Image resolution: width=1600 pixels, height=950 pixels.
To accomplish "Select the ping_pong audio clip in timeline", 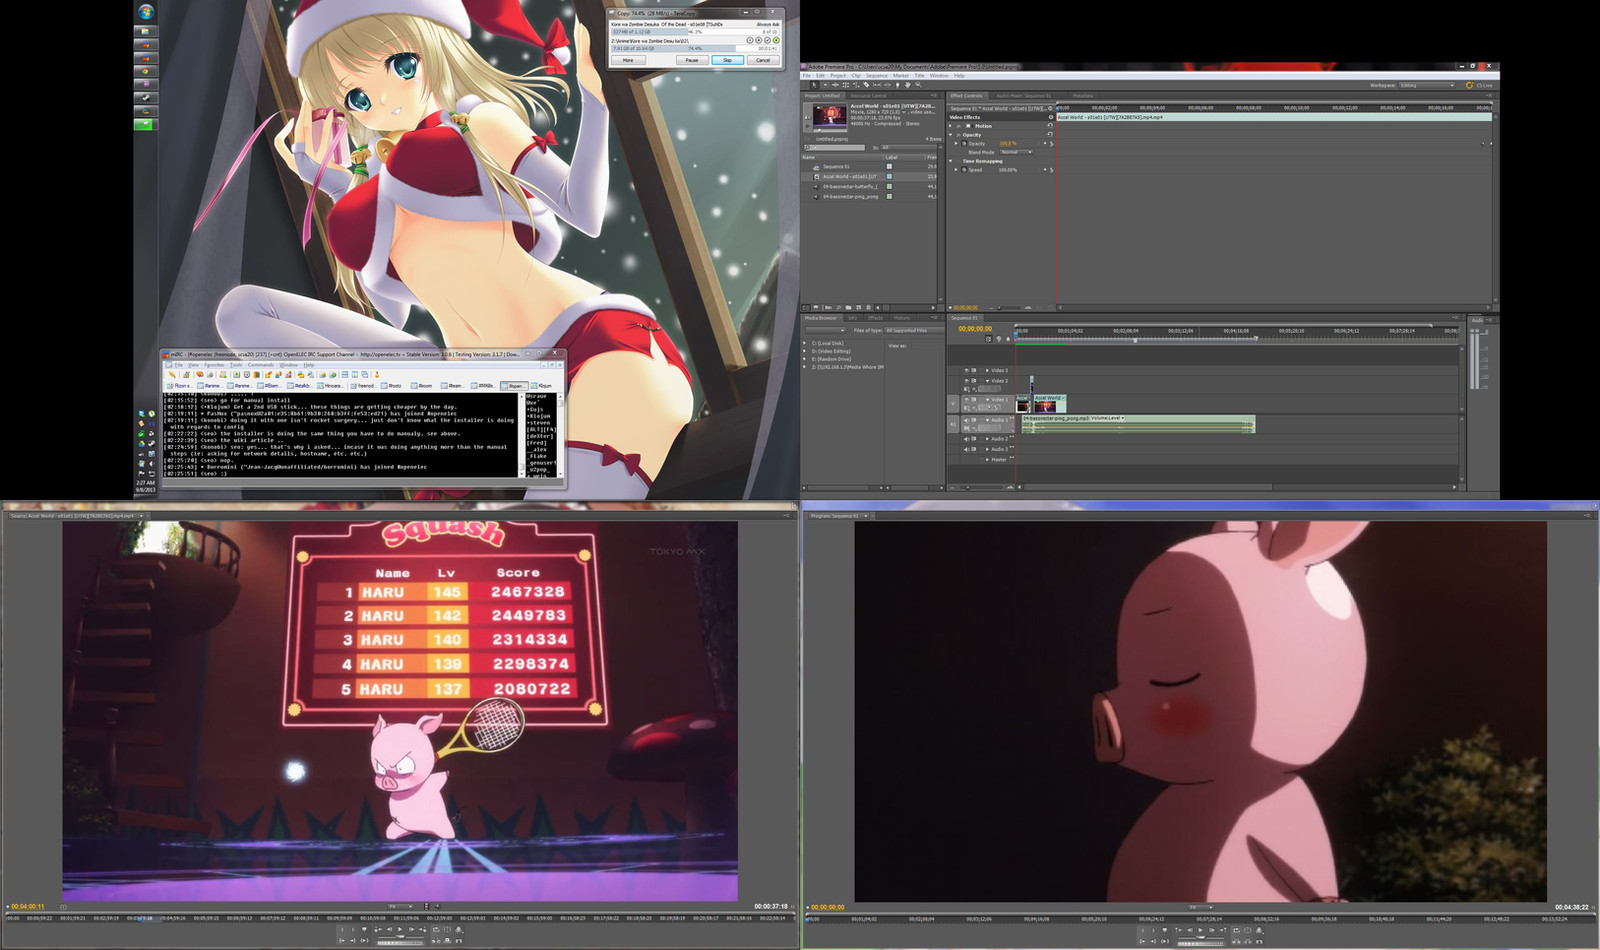I will pos(1138,424).
